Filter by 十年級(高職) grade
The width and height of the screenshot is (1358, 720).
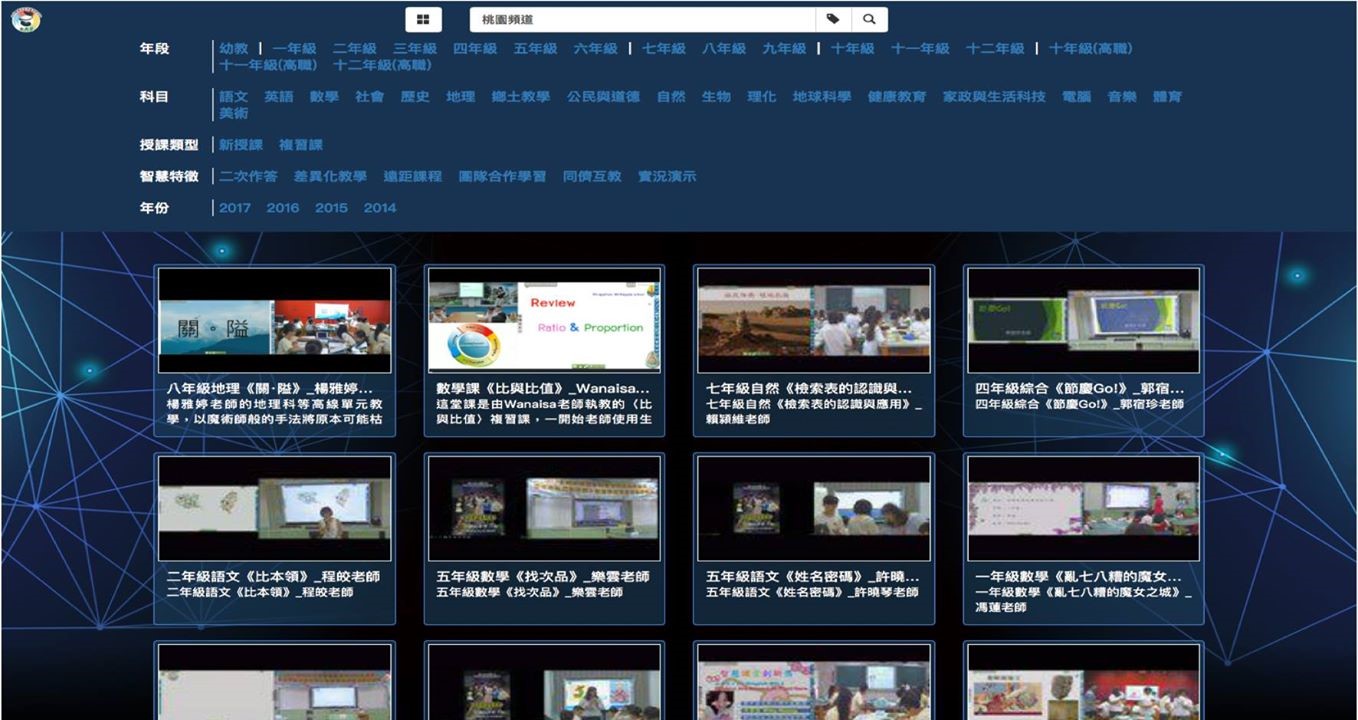tap(1091, 48)
